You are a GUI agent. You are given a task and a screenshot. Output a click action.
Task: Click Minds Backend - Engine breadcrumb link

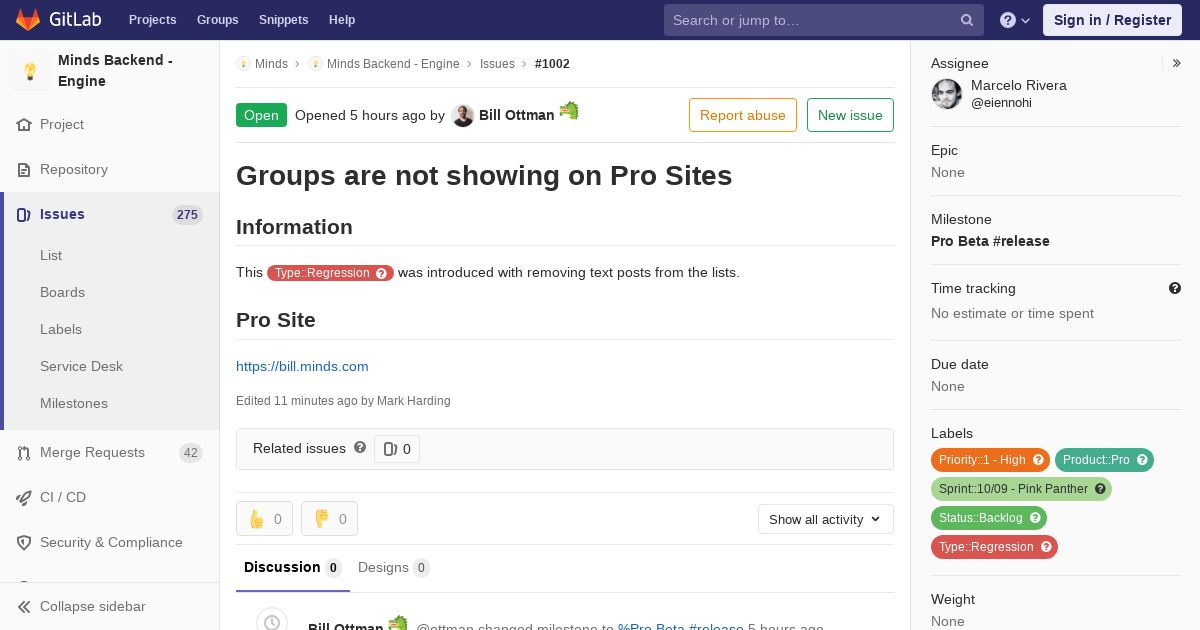pos(393,64)
